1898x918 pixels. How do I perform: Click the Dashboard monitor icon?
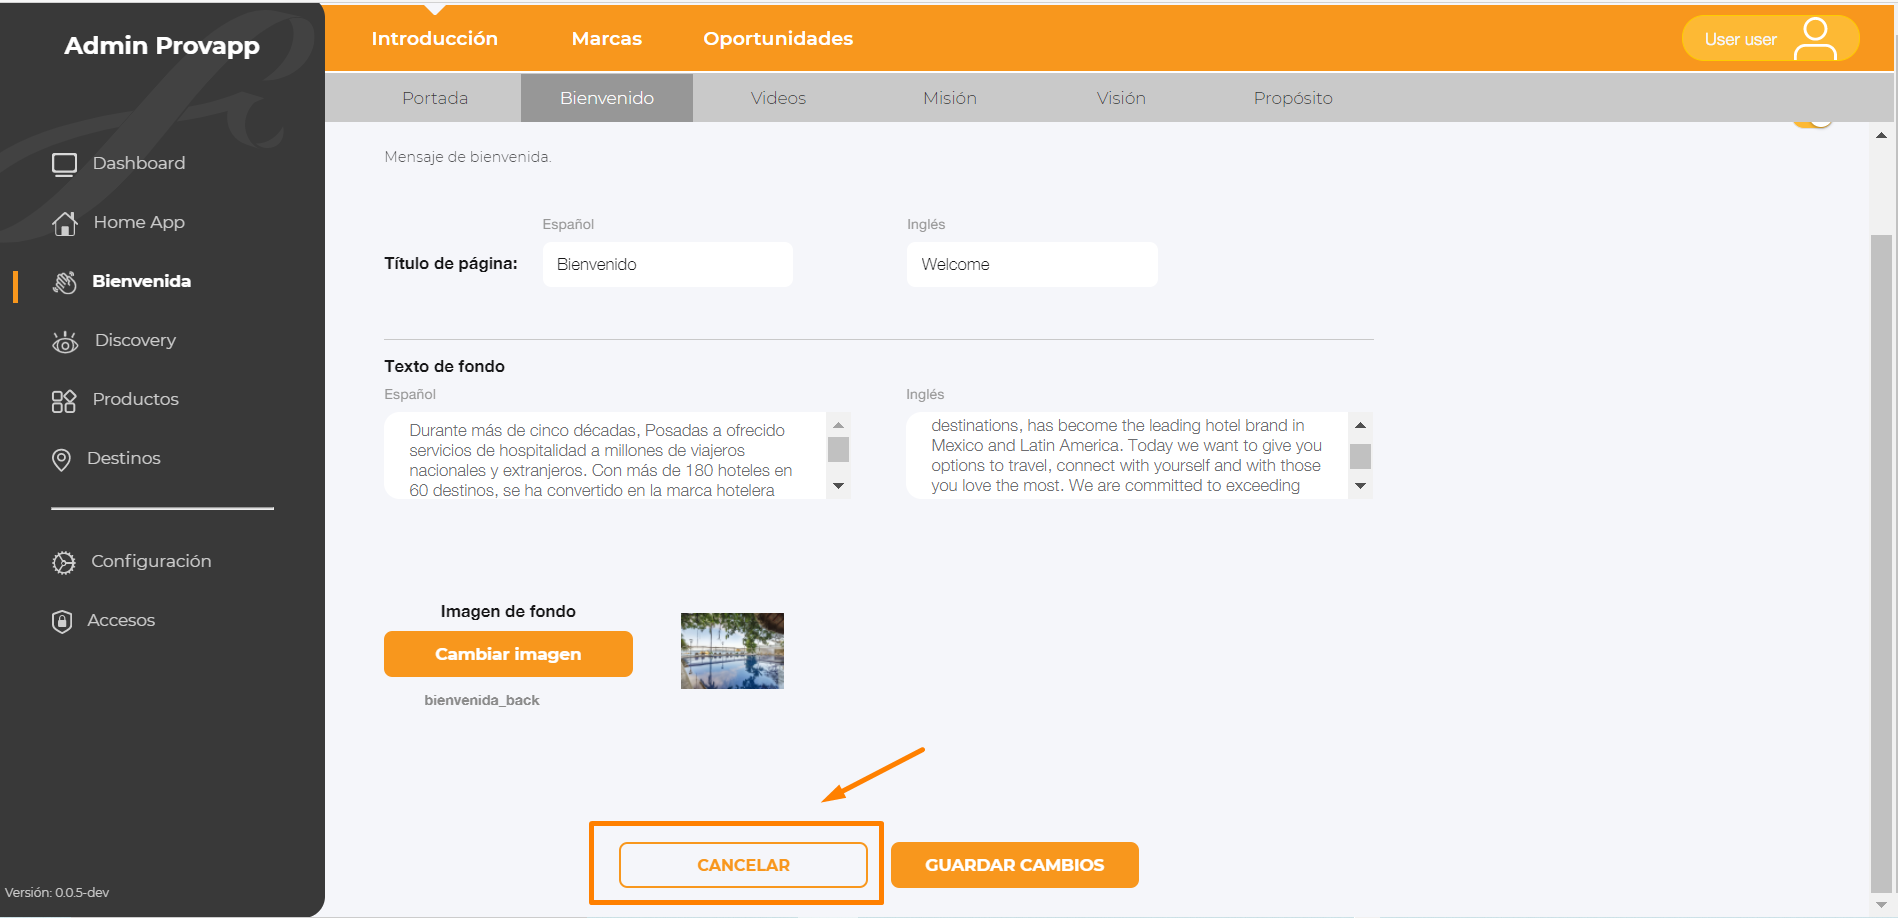tap(64, 164)
